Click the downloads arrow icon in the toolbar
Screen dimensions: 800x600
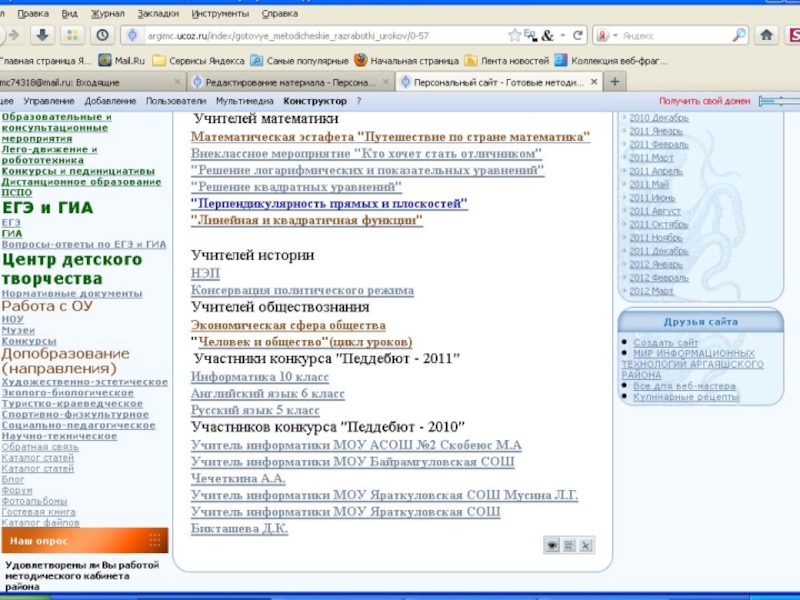[x=43, y=35]
